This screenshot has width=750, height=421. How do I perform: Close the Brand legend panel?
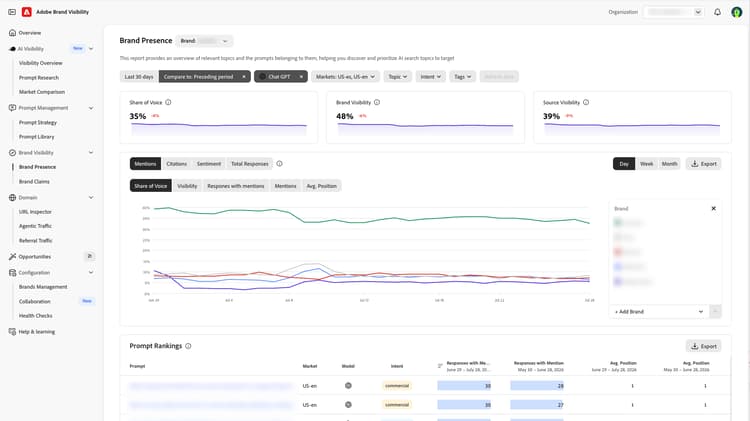[714, 208]
